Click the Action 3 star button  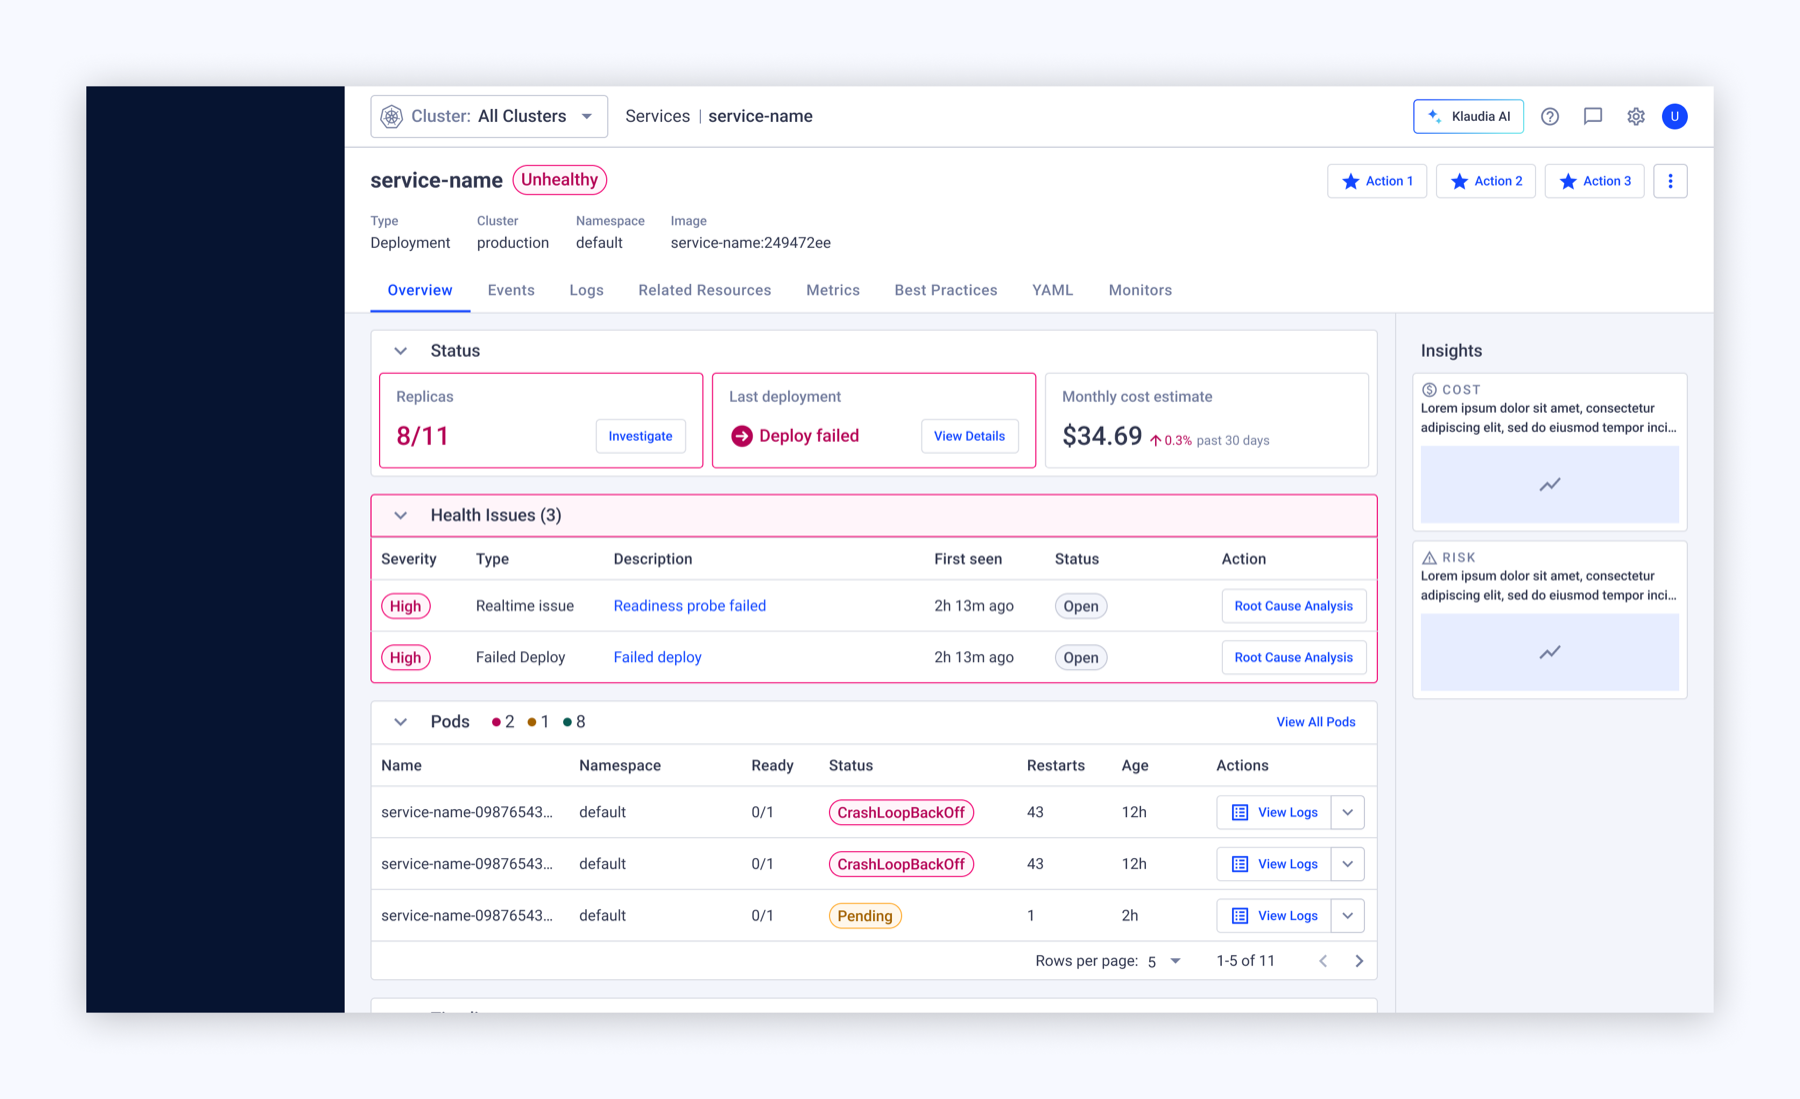tap(1595, 181)
